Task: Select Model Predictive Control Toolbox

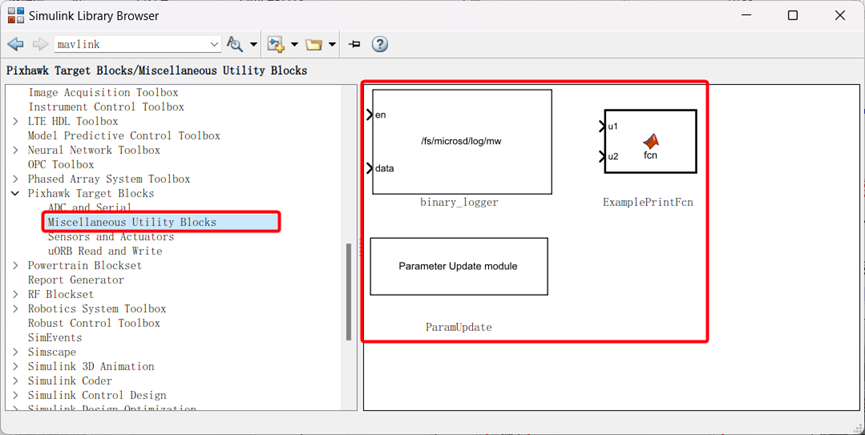Action: pyautogui.click(x=124, y=136)
